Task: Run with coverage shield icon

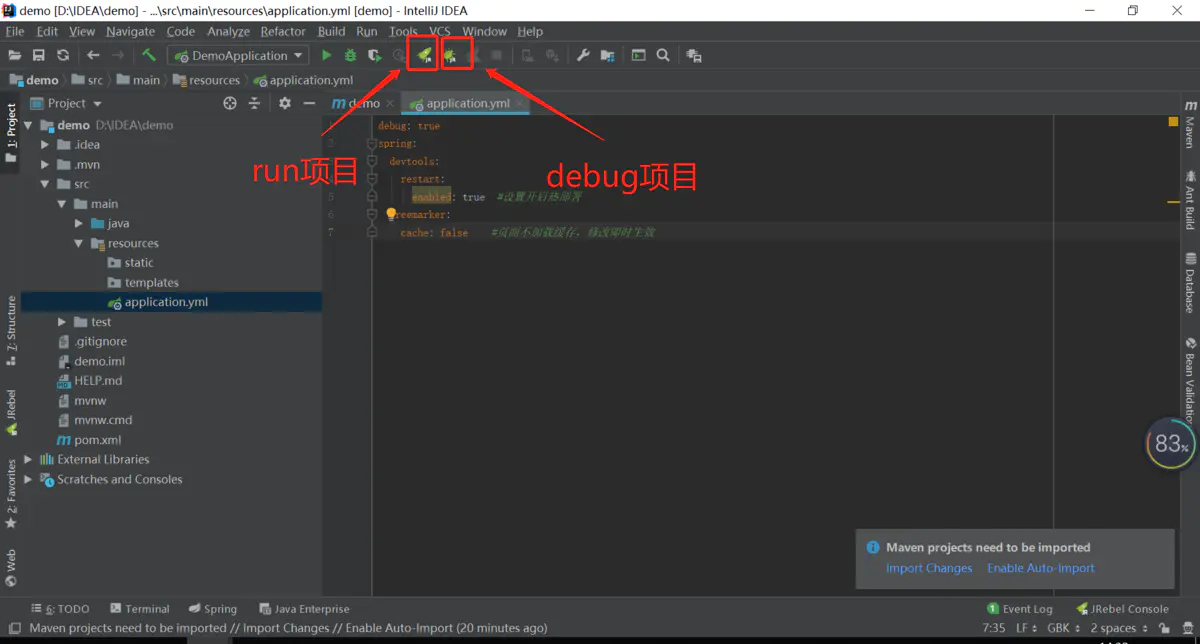Action: 375,56
